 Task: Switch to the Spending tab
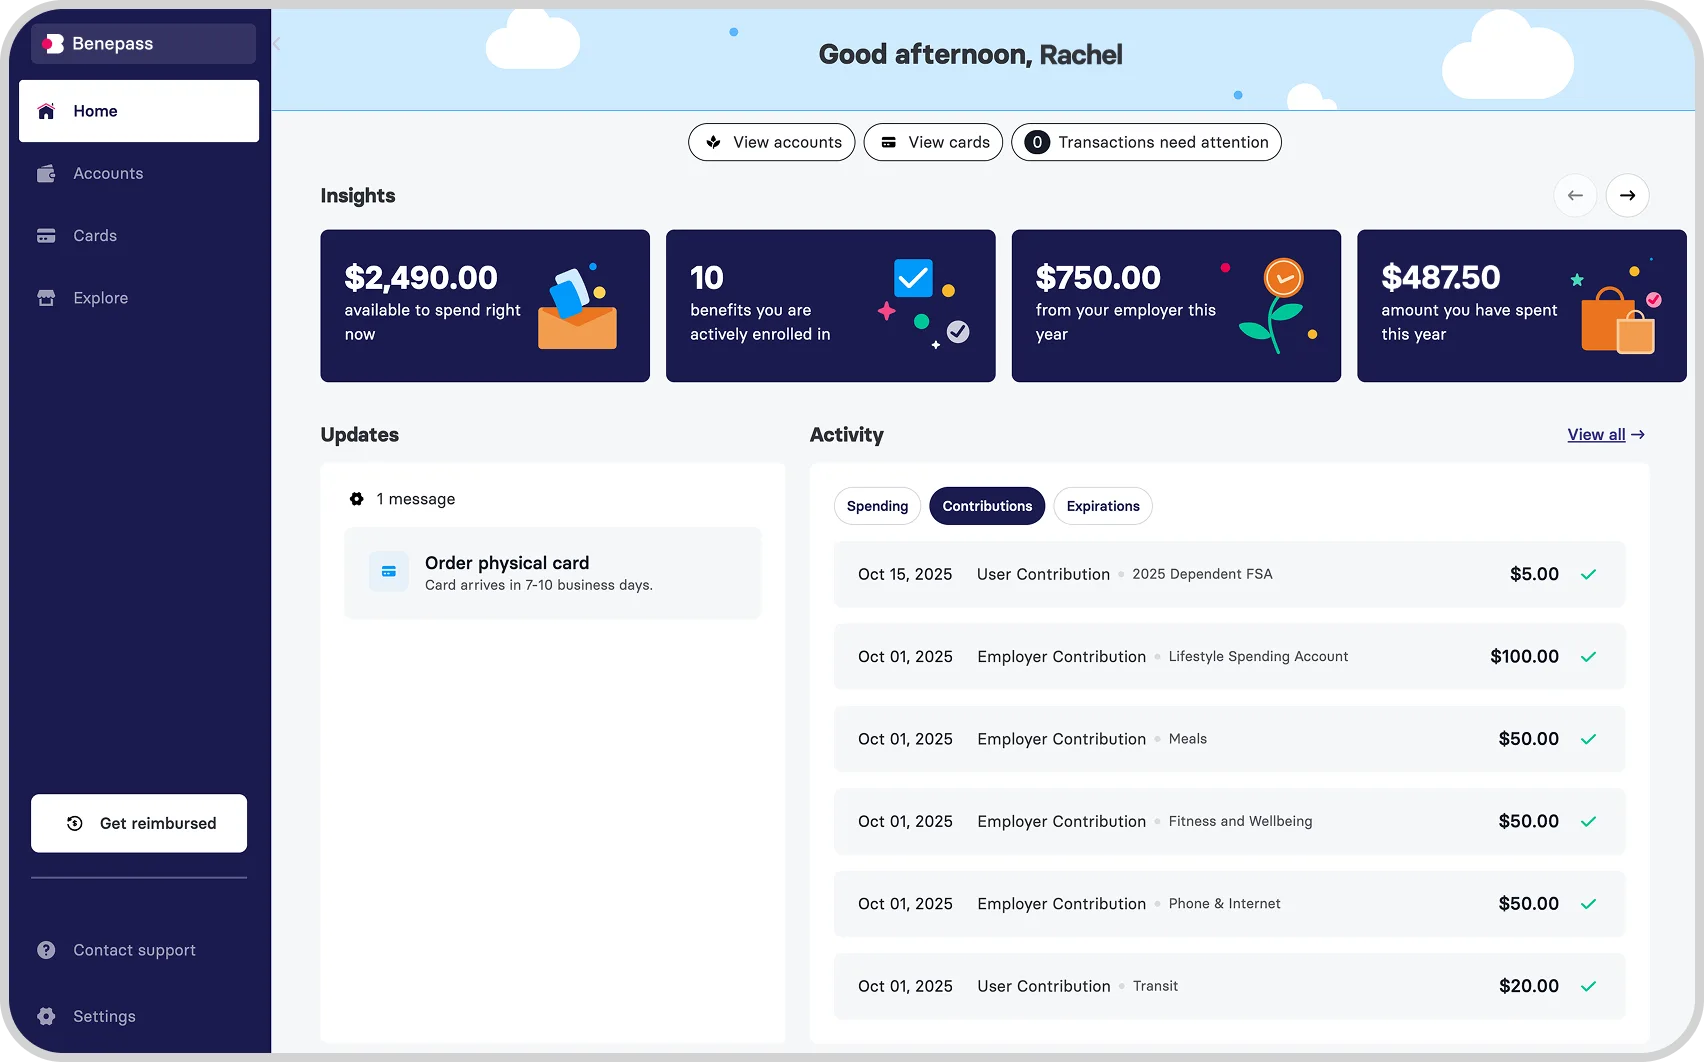tap(877, 506)
